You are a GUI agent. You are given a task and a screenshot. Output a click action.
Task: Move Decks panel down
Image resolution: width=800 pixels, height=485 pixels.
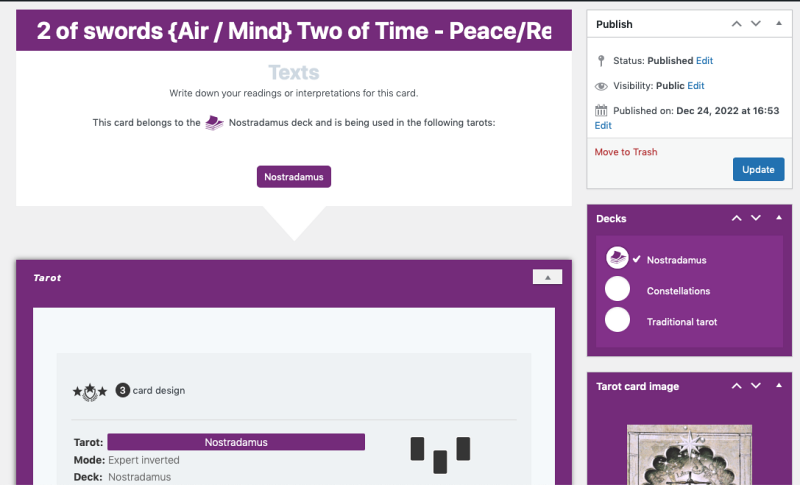click(x=756, y=218)
